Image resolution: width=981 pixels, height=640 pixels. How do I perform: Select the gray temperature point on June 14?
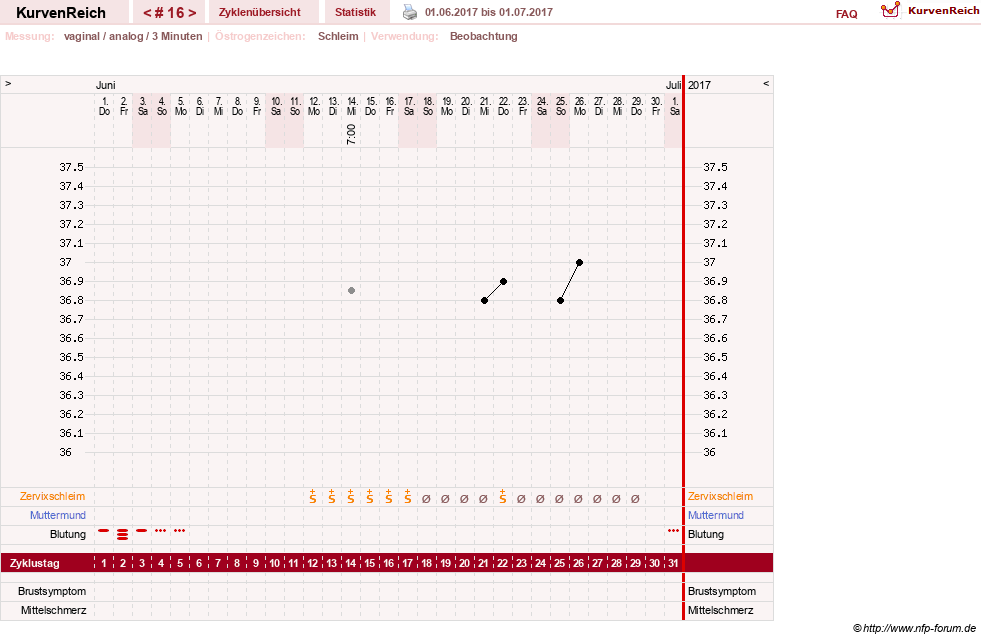352,290
